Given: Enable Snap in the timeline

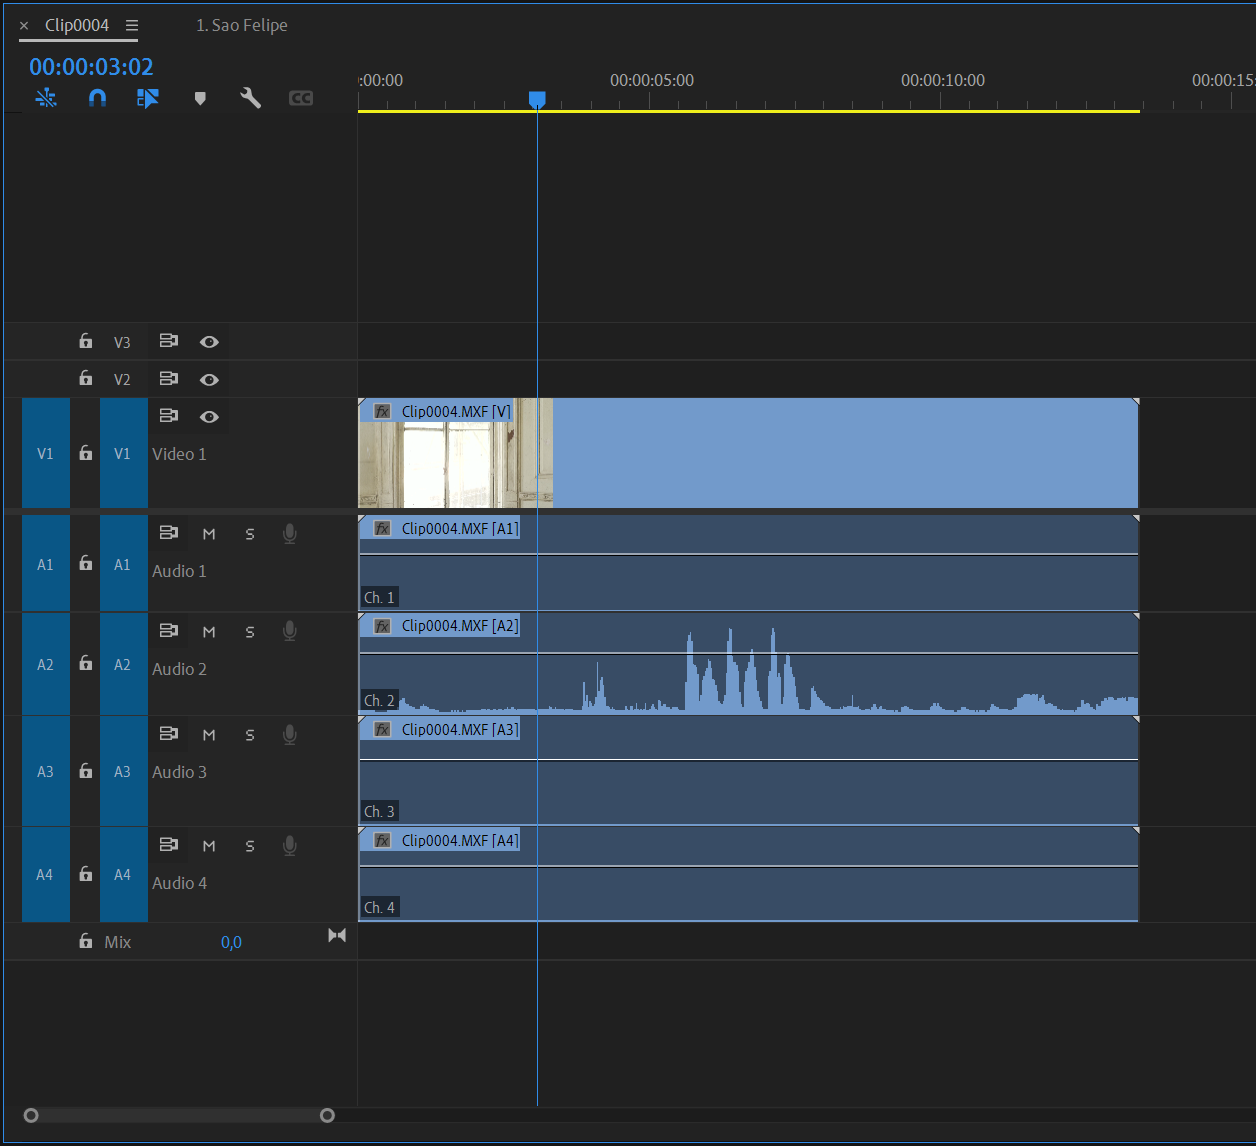Looking at the screenshot, I should coord(97,97).
